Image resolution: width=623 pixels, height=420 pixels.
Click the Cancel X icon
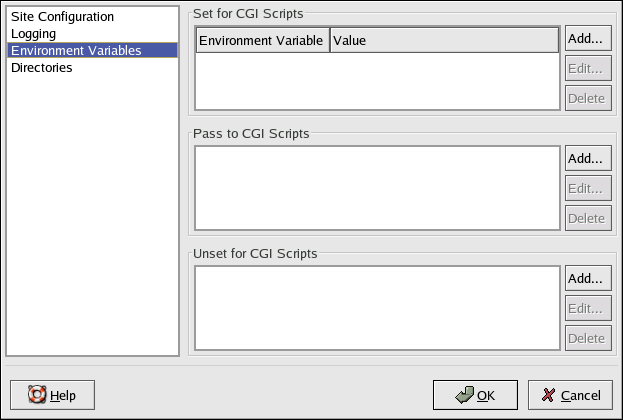point(549,395)
